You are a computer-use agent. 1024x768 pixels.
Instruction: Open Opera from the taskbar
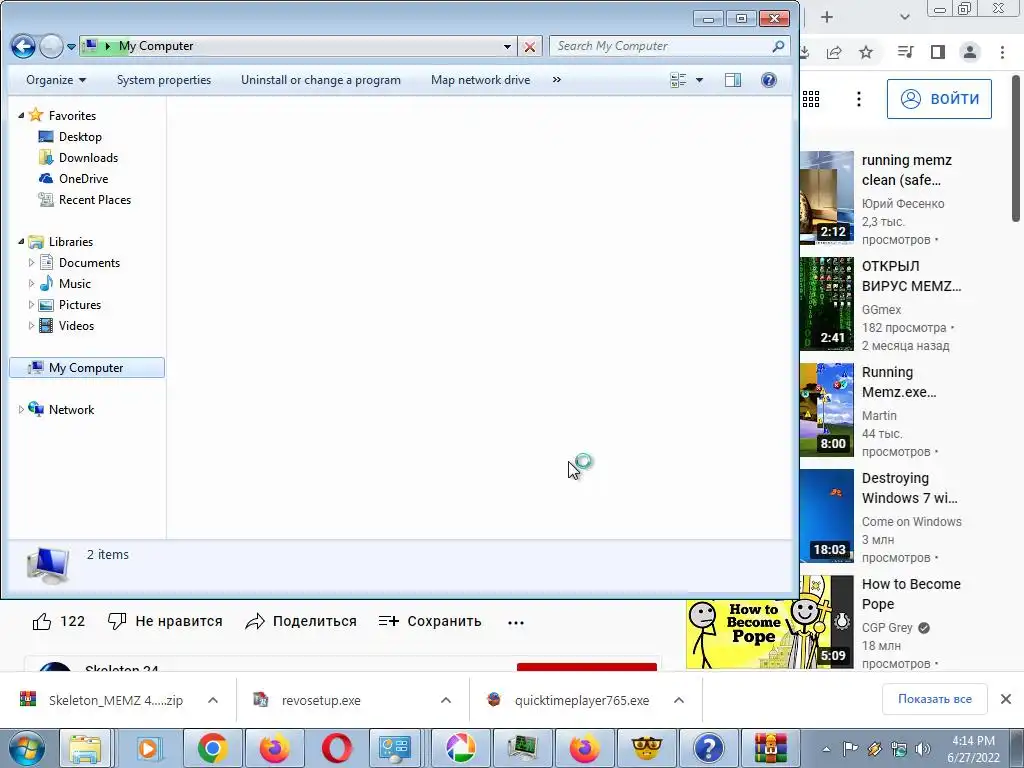(x=337, y=748)
